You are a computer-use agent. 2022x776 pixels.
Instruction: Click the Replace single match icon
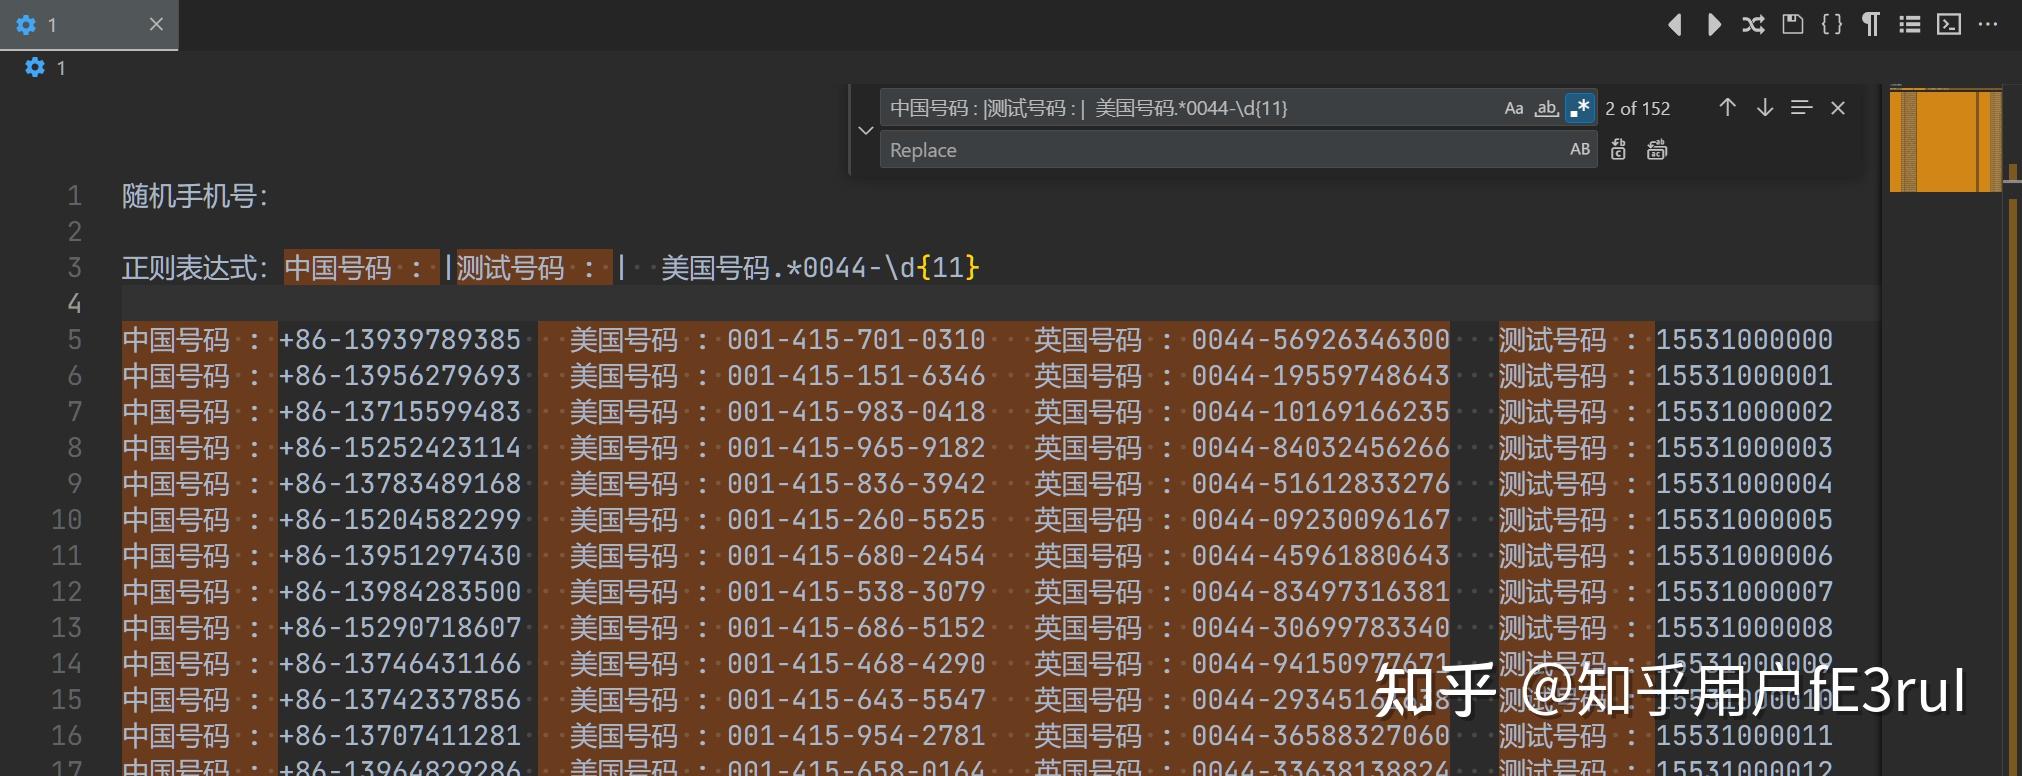click(1619, 150)
